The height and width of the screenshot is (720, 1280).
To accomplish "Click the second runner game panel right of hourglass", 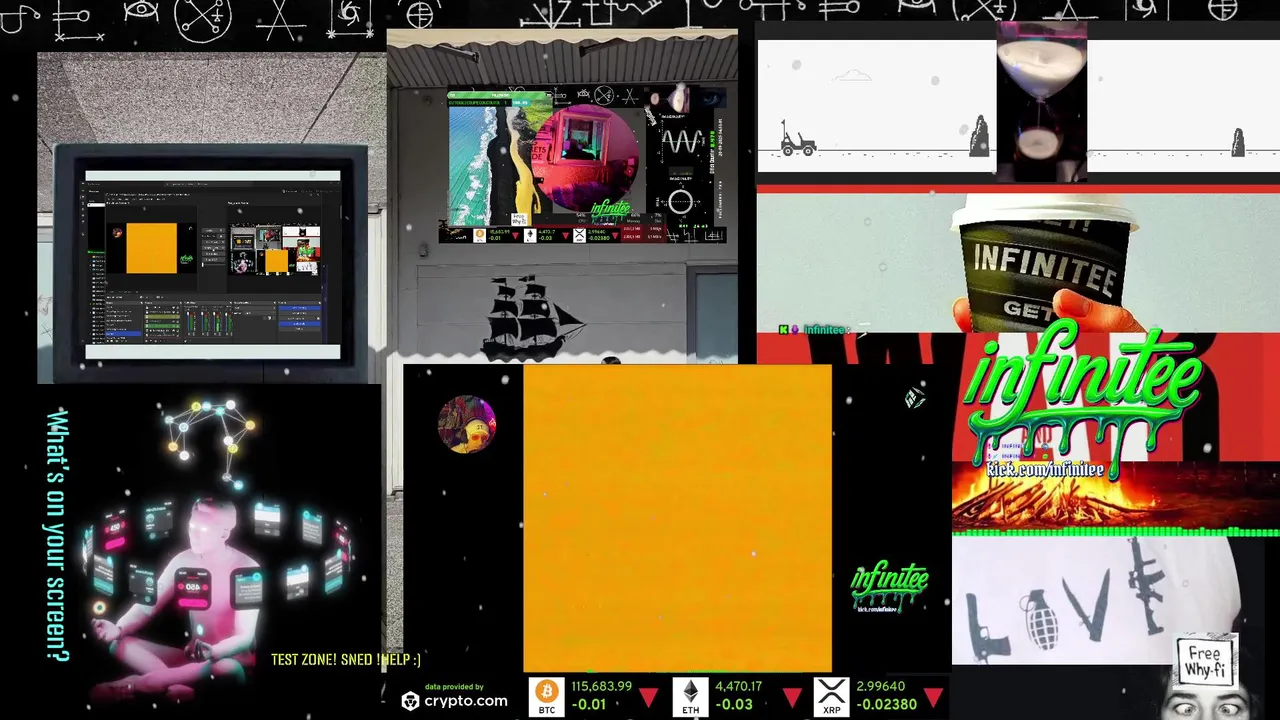I will [x=1183, y=107].
